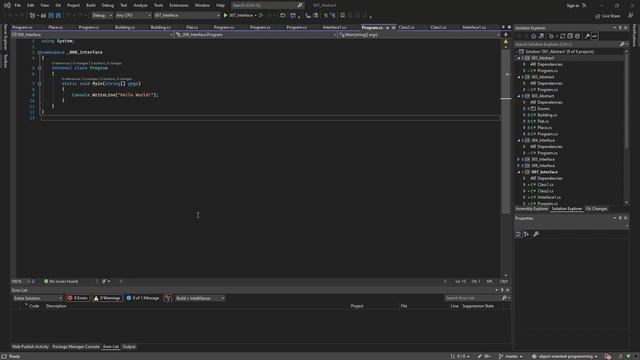Click the No issues found indicator

[61, 282]
